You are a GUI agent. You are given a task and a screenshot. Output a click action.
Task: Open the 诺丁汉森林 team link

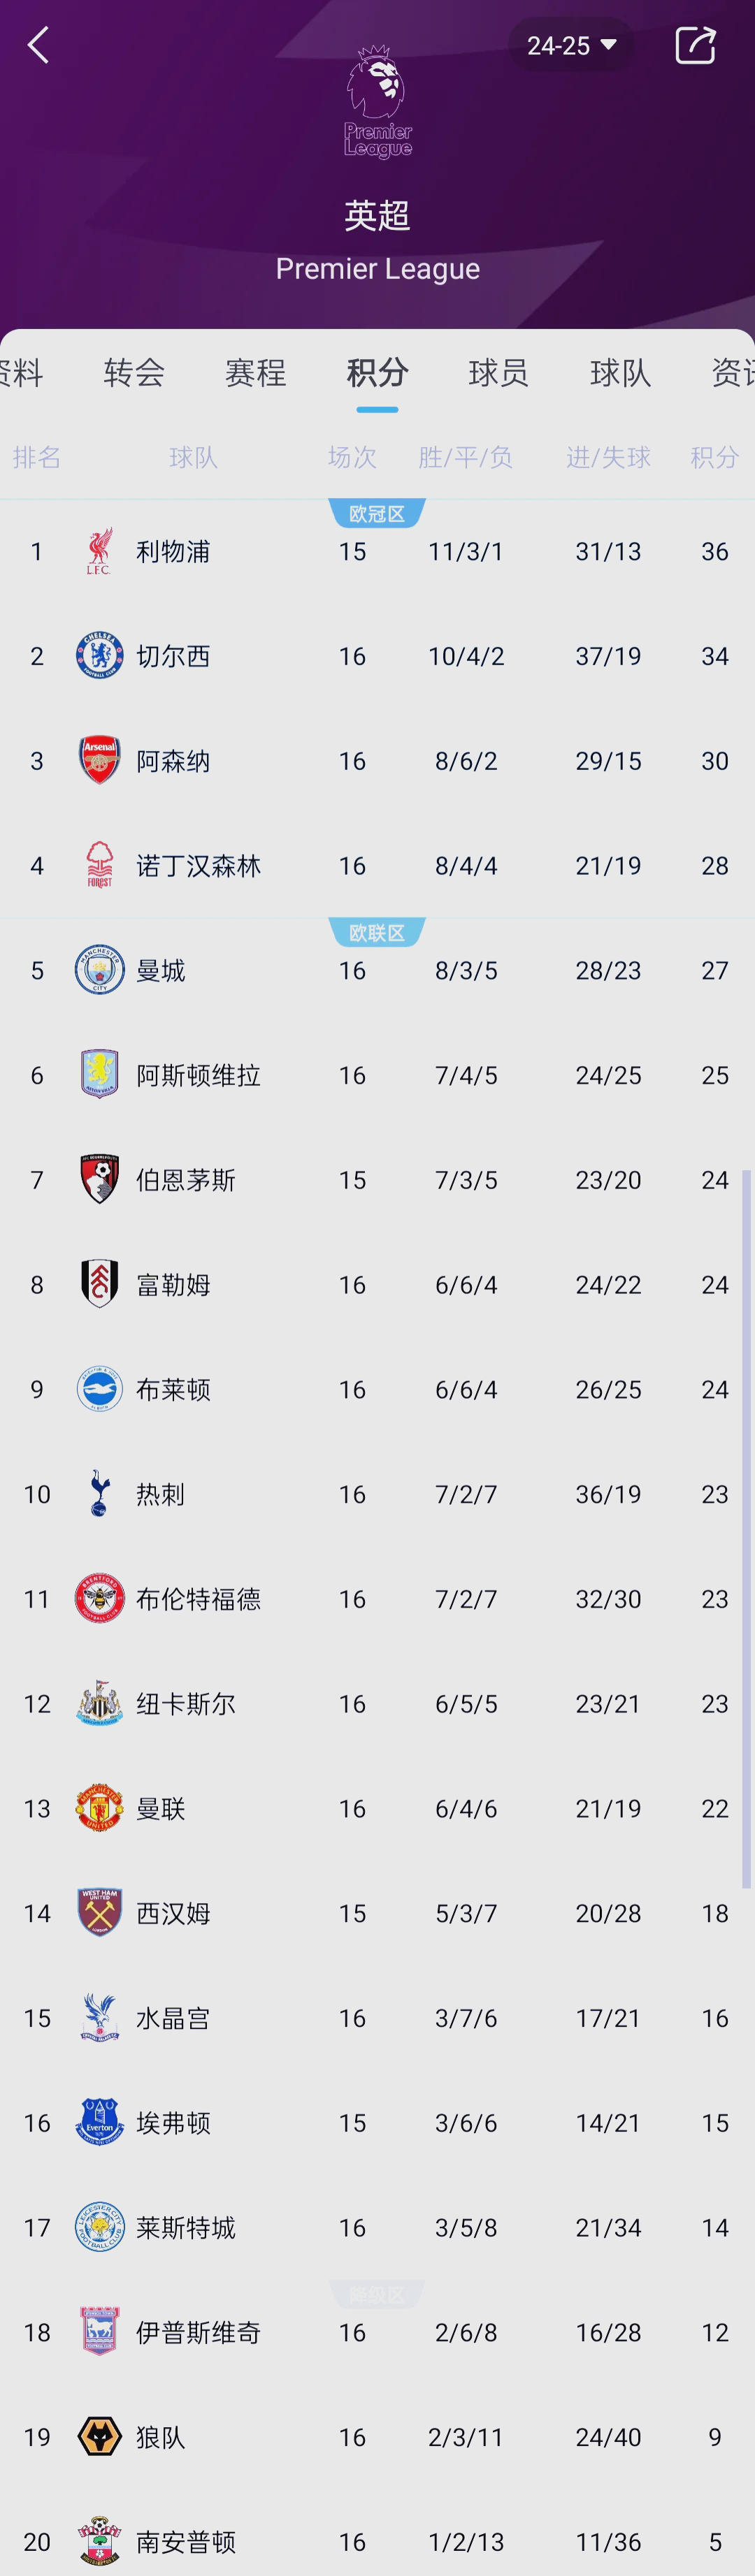tap(198, 866)
